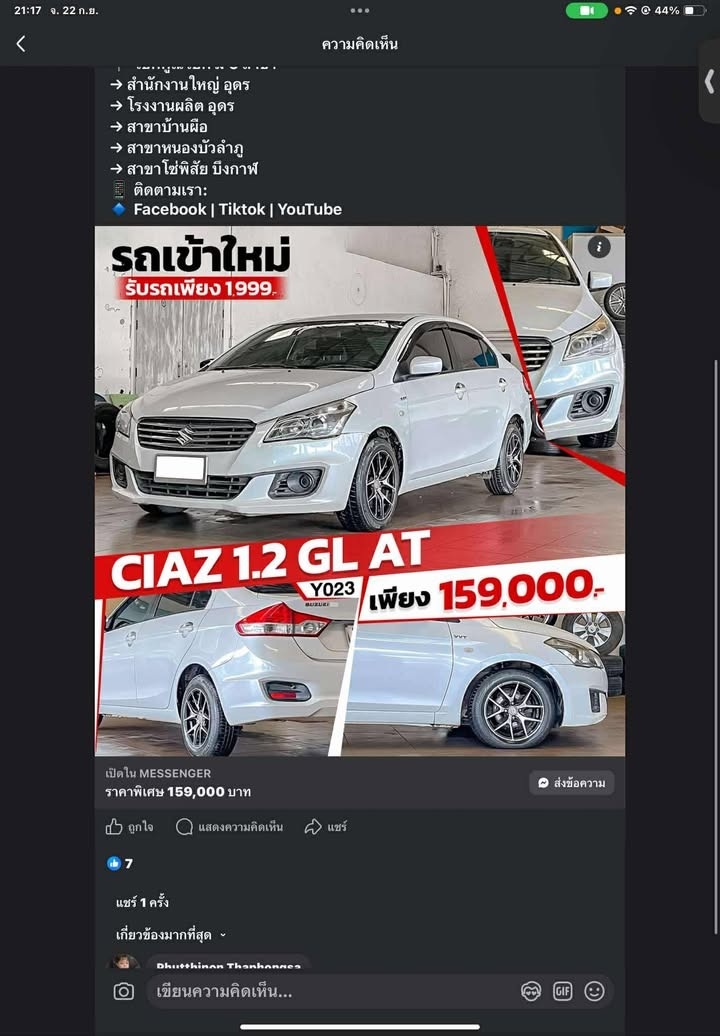This screenshot has width=720, height=1036.
Task: Tap the thumbs-up ถูกใจ button
Action: (129, 827)
